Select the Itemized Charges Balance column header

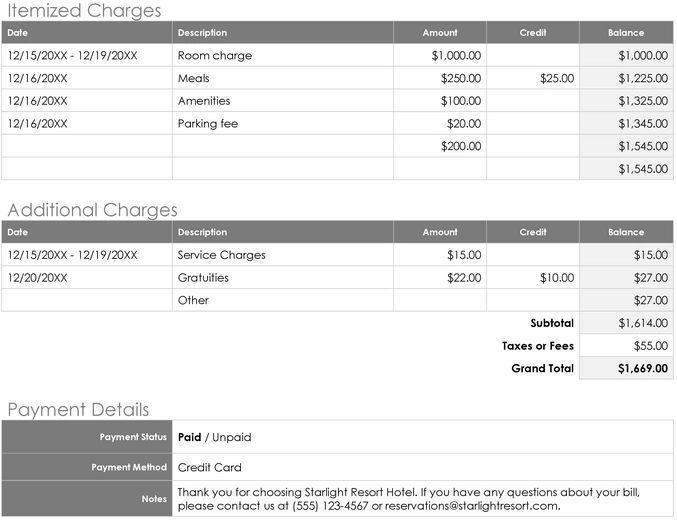(626, 32)
